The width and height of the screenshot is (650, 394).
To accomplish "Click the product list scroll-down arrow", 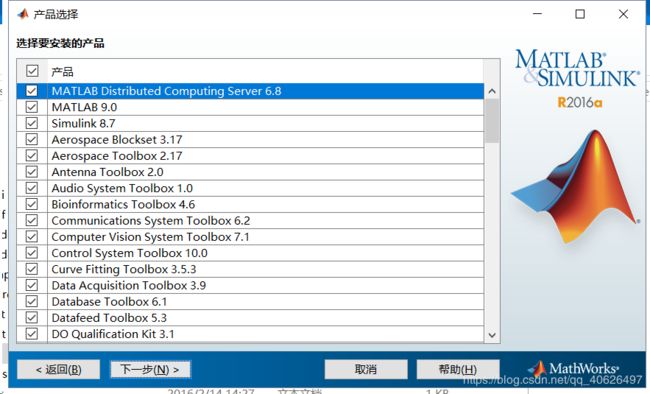I will pyautogui.click(x=492, y=335).
